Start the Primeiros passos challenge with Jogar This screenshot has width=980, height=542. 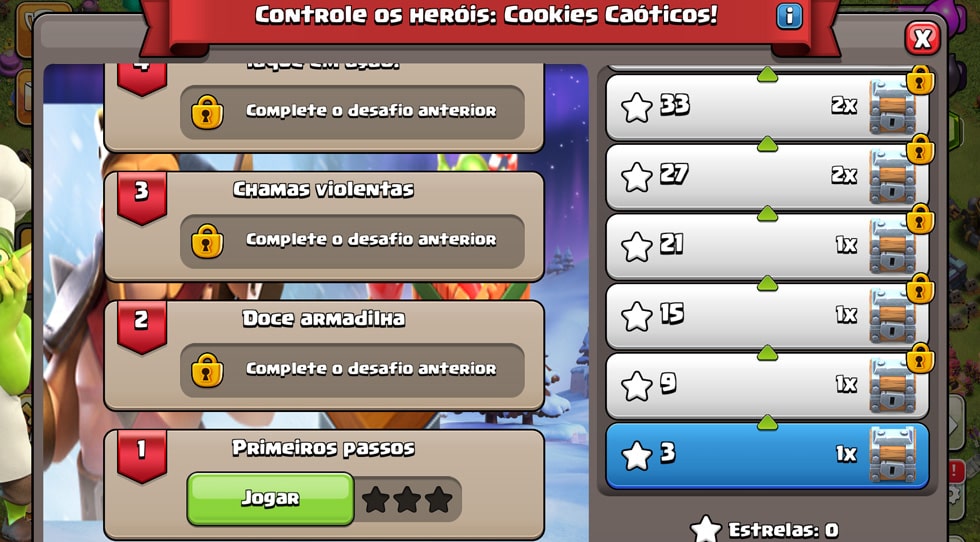tap(271, 498)
